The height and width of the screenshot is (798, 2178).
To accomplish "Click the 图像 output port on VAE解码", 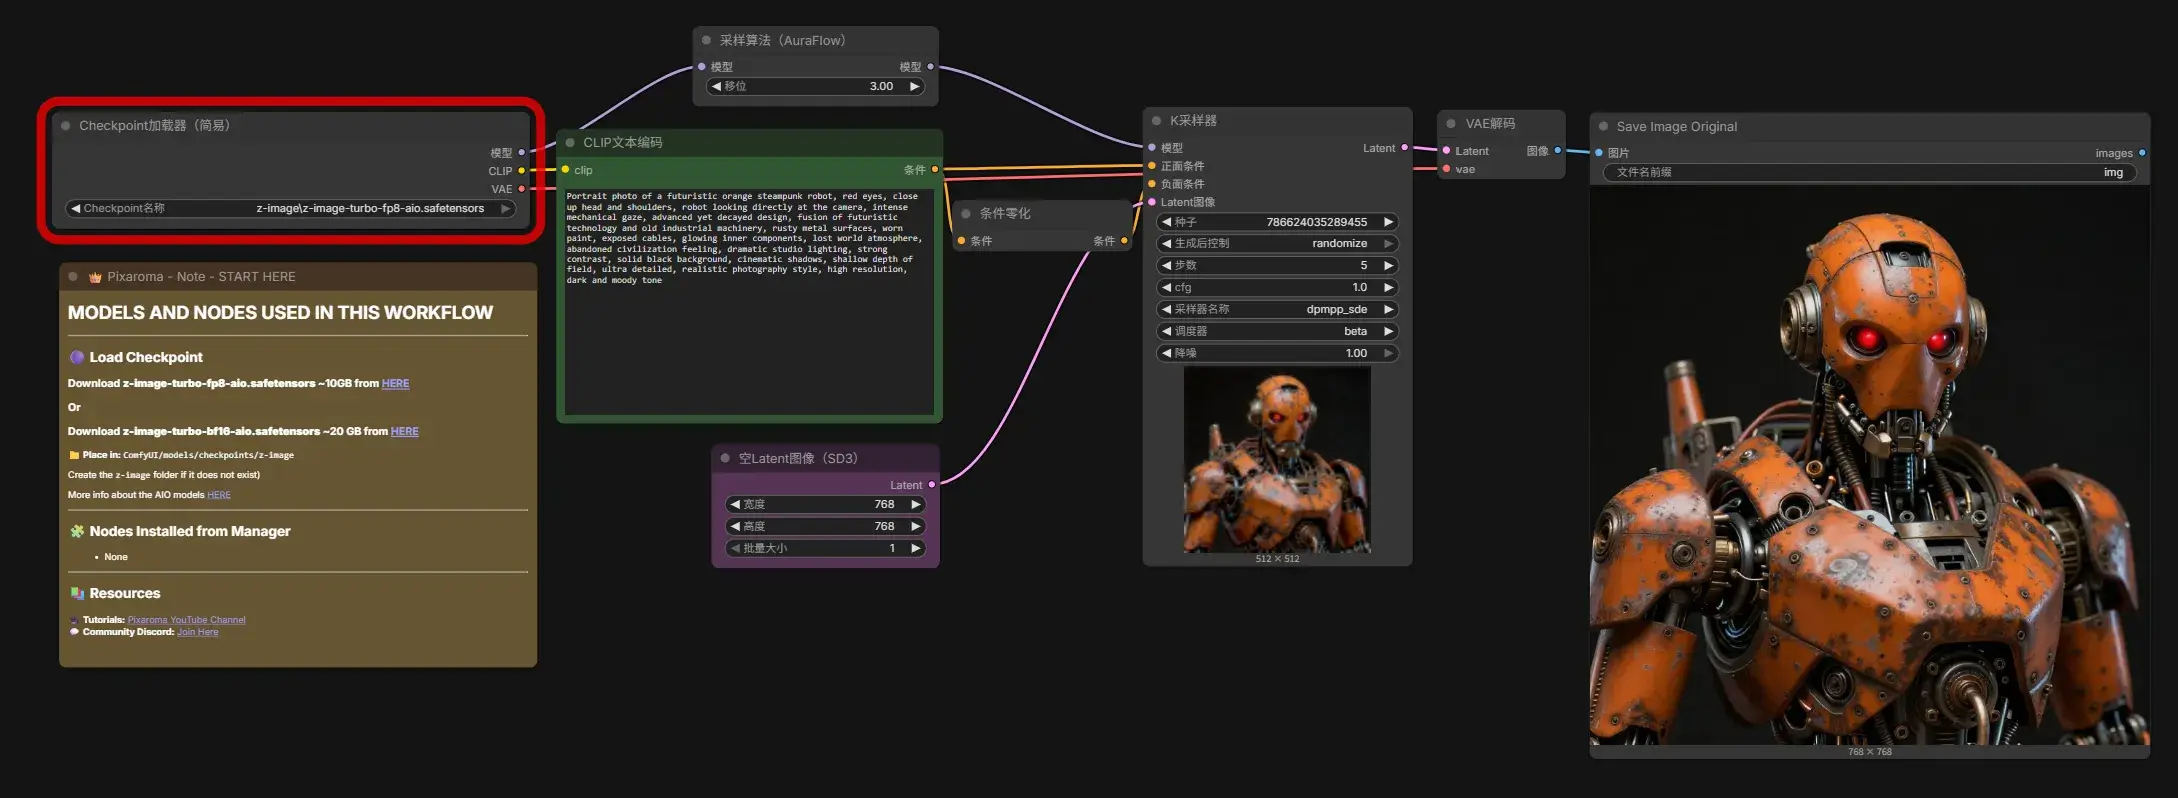I will point(1557,151).
